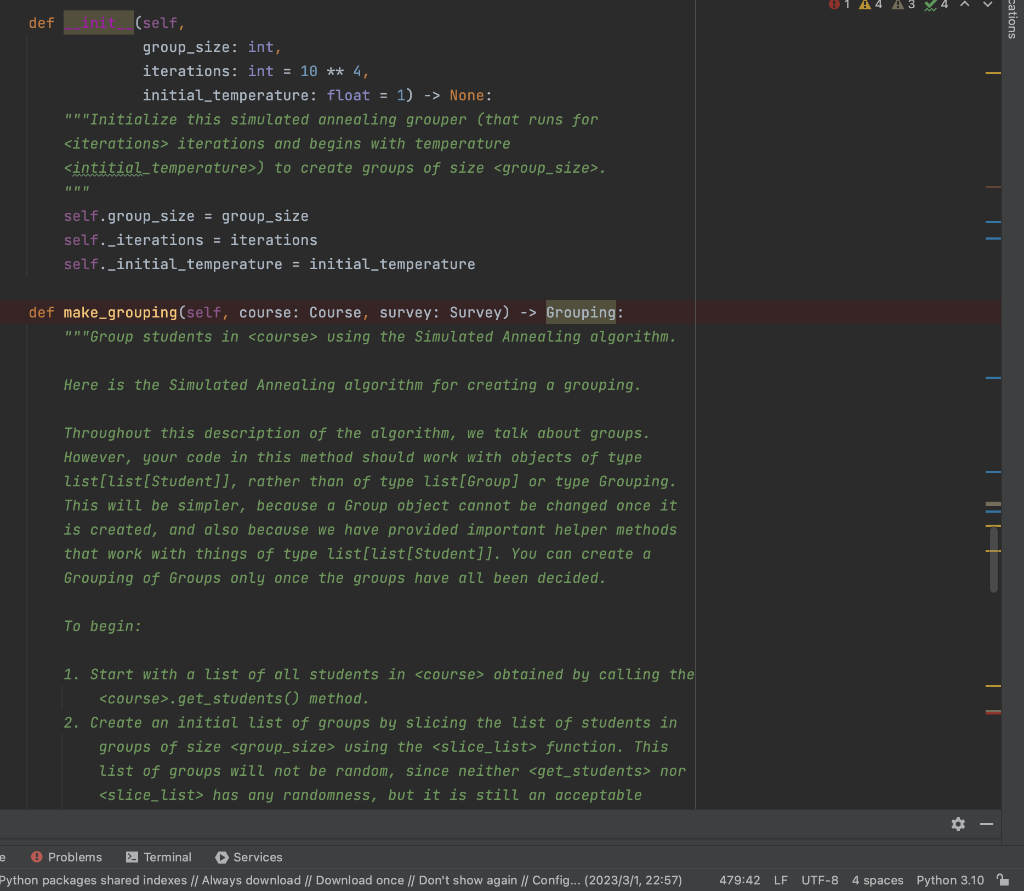Click the Services tab icon
This screenshot has height=891, width=1024.
tap(222, 857)
